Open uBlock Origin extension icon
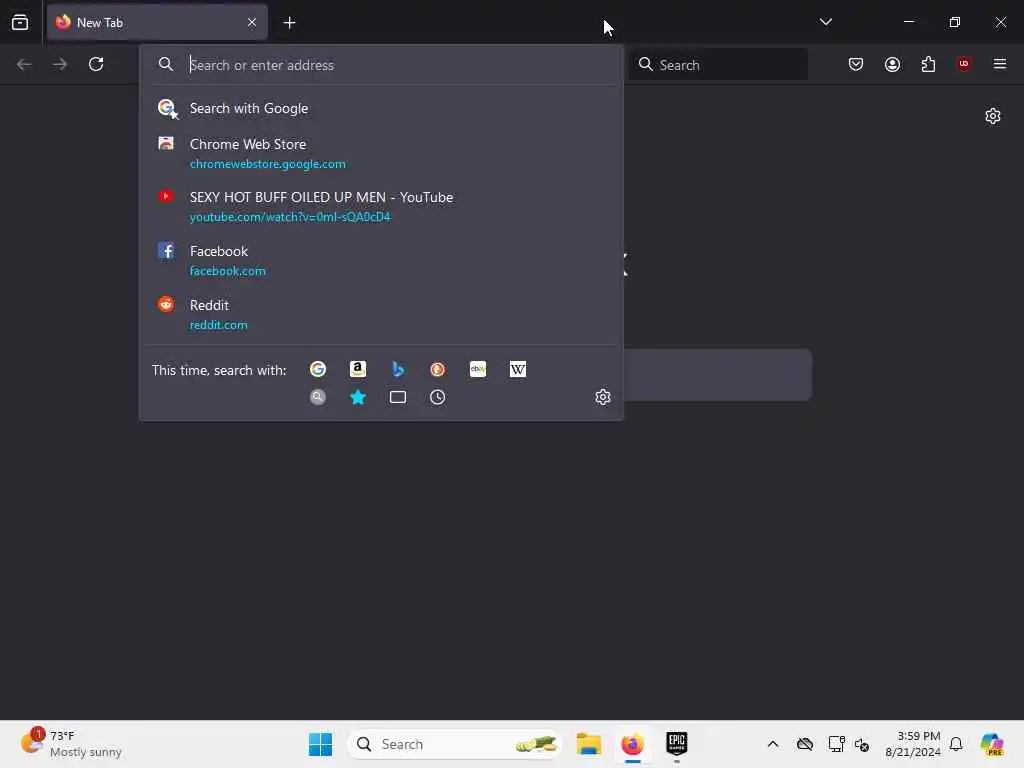 964,64
